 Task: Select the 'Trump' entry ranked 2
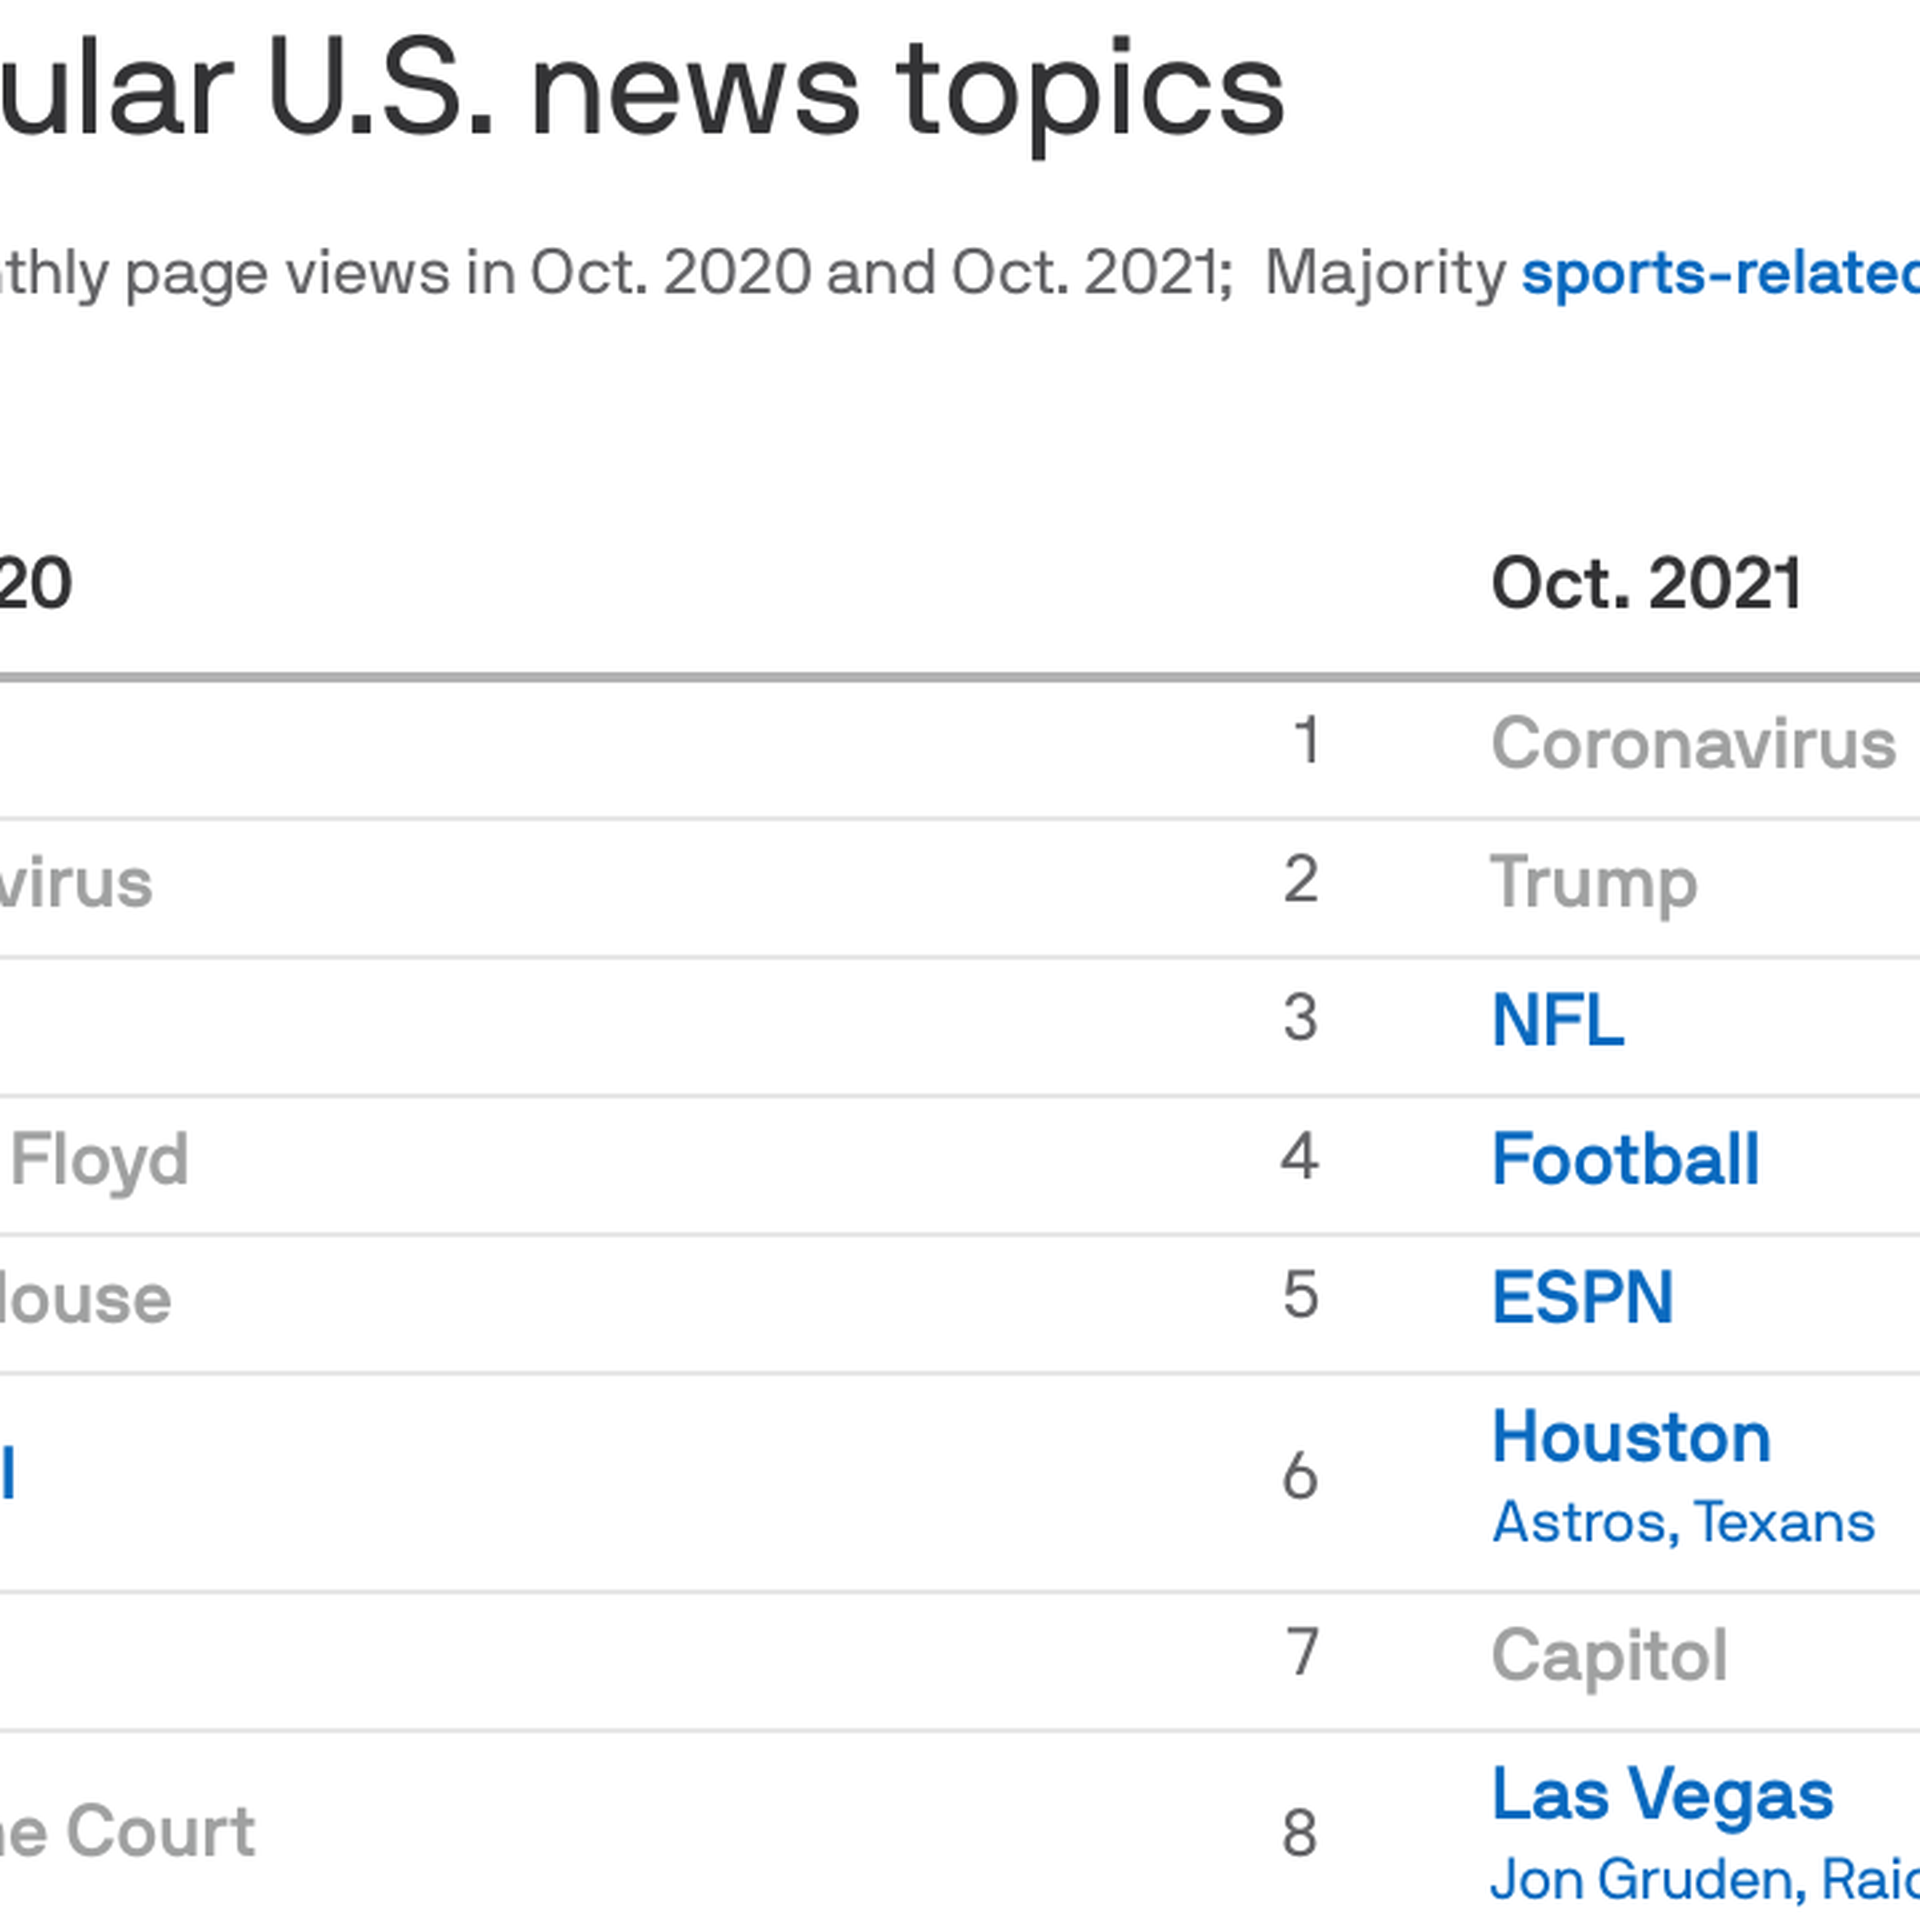(1594, 884)
